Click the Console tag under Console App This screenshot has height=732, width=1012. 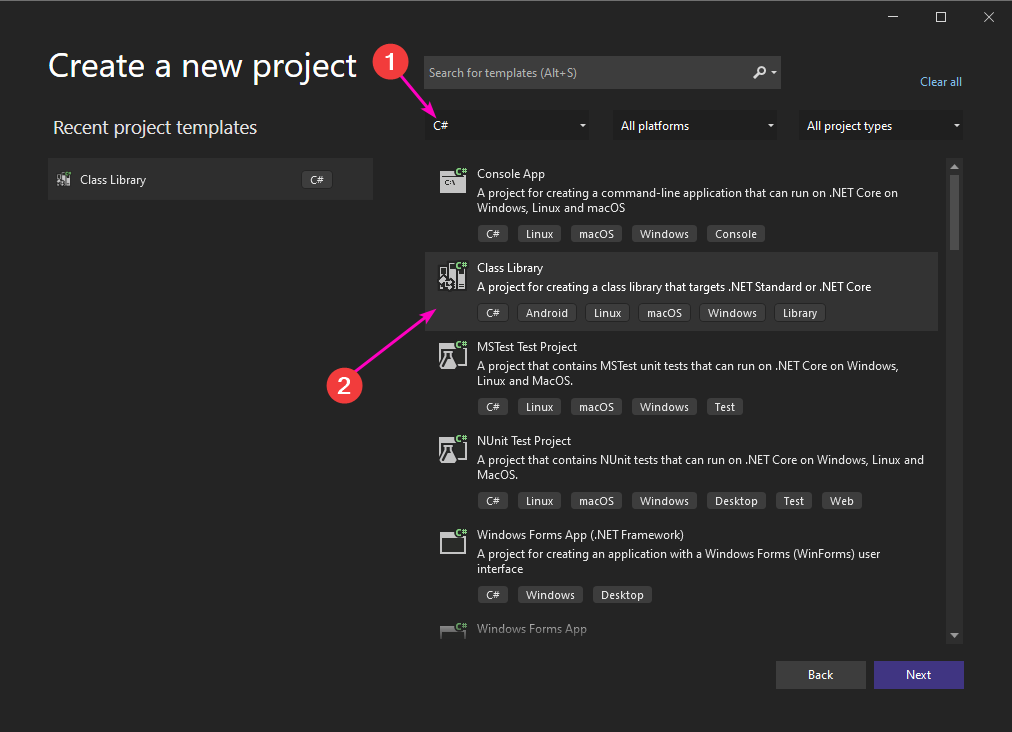[736, 234]
